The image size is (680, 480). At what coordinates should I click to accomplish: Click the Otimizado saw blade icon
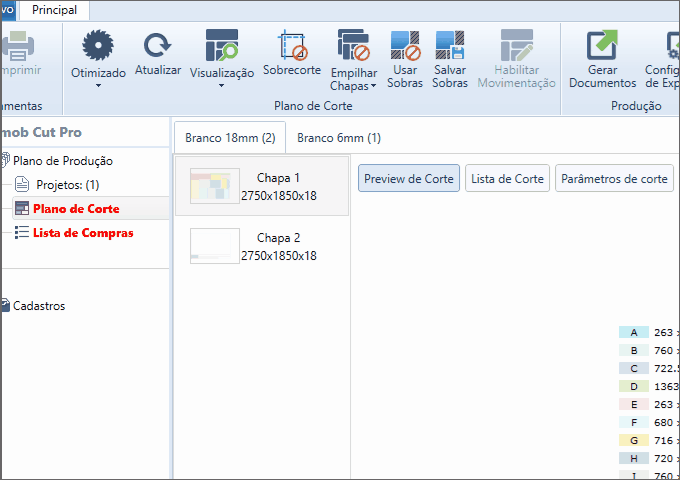coord(98,45)
